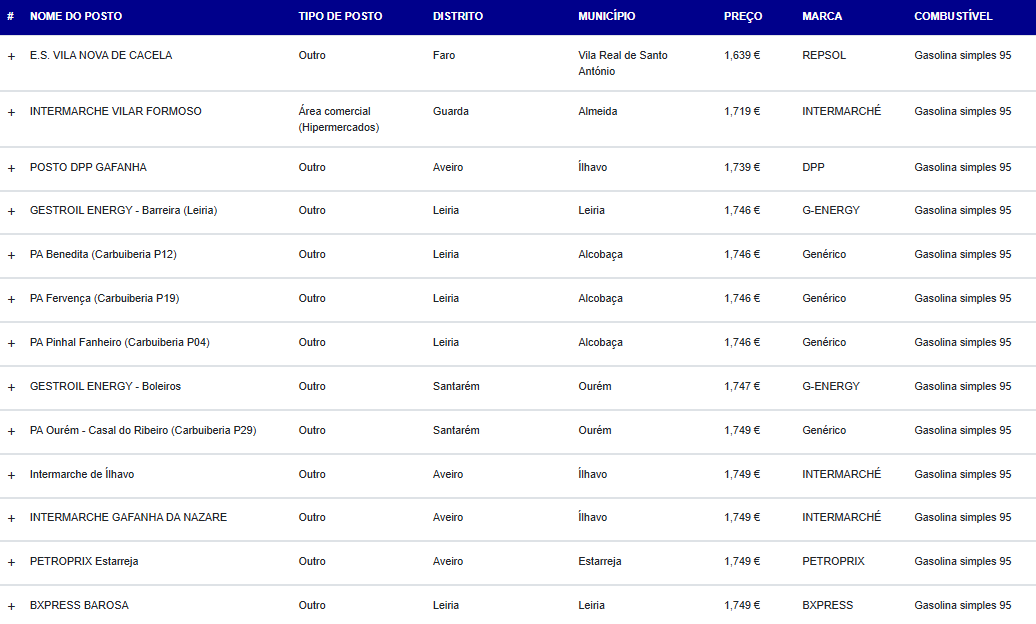Sort by COMBUSTÍVEL column header
The image size is (1036, 624).
[x=953, y=17]
